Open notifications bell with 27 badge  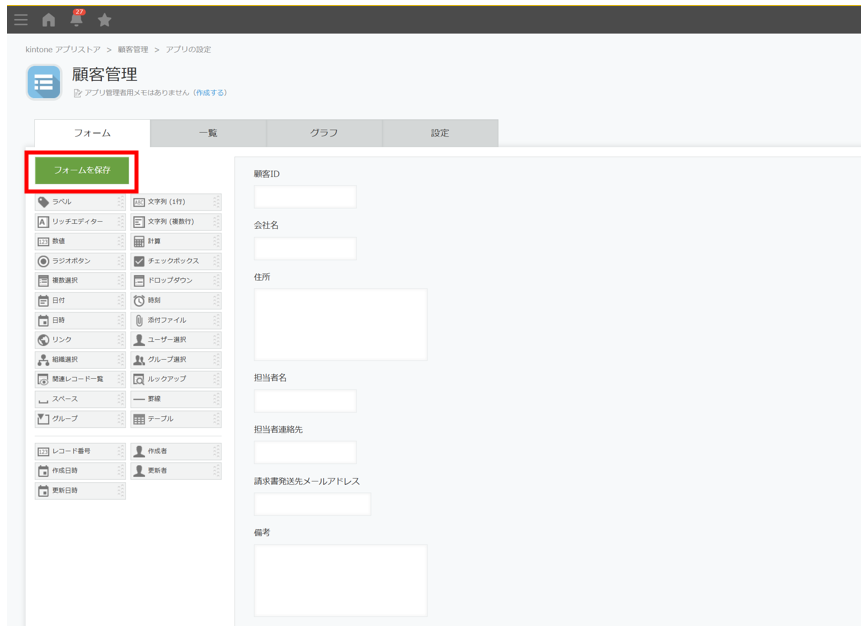pyautogui.click(x=74, y=17)
